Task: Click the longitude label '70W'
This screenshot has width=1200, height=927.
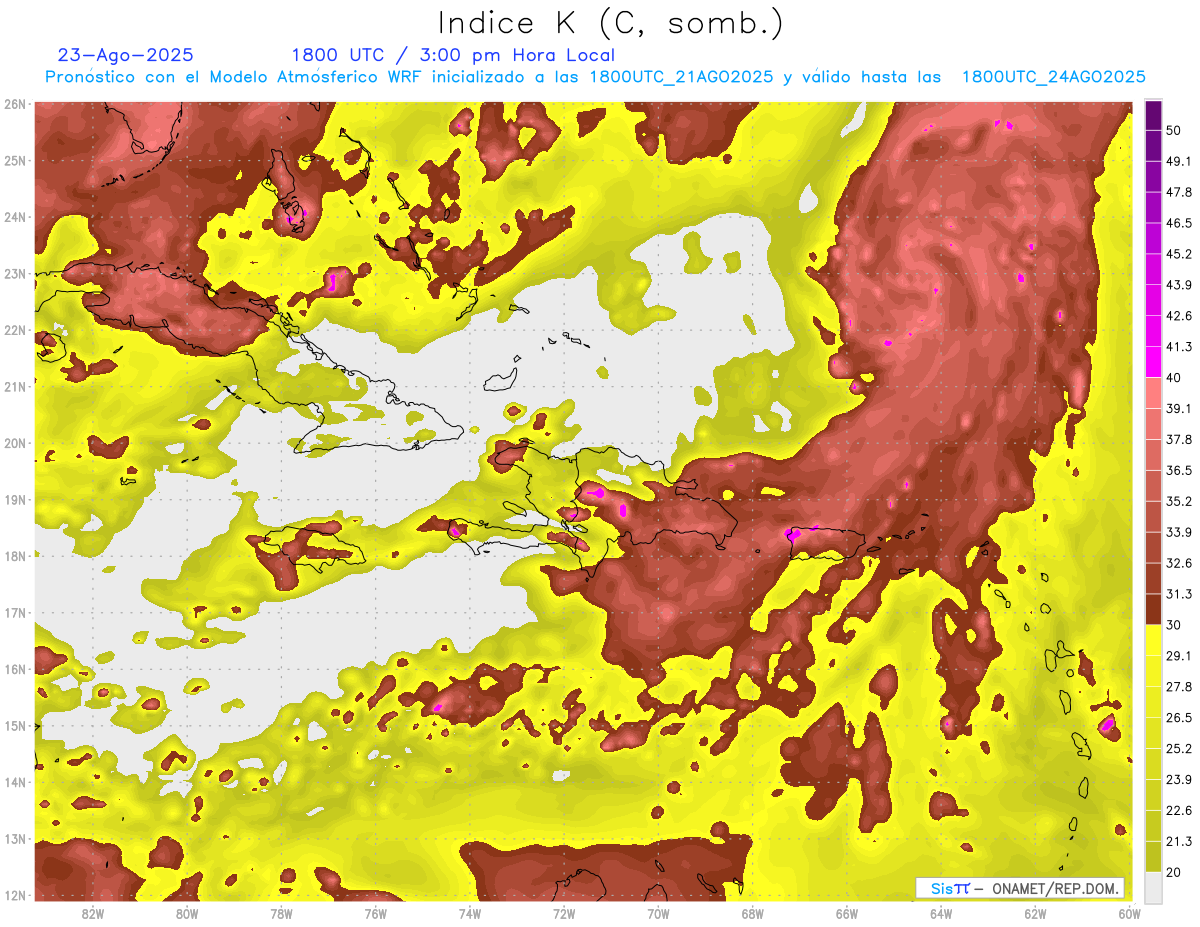Action: tap(659, 913)
